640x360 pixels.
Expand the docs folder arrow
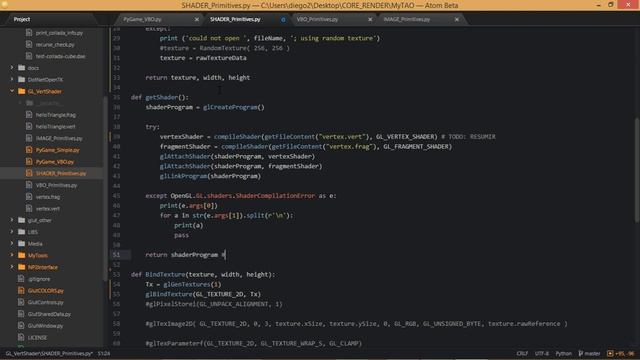(x=12, y=68)
